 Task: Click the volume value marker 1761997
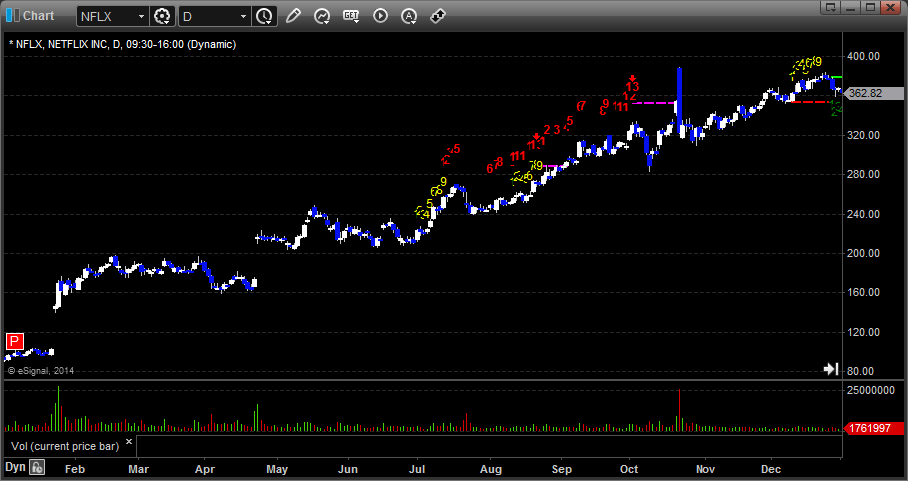point(874,428)
